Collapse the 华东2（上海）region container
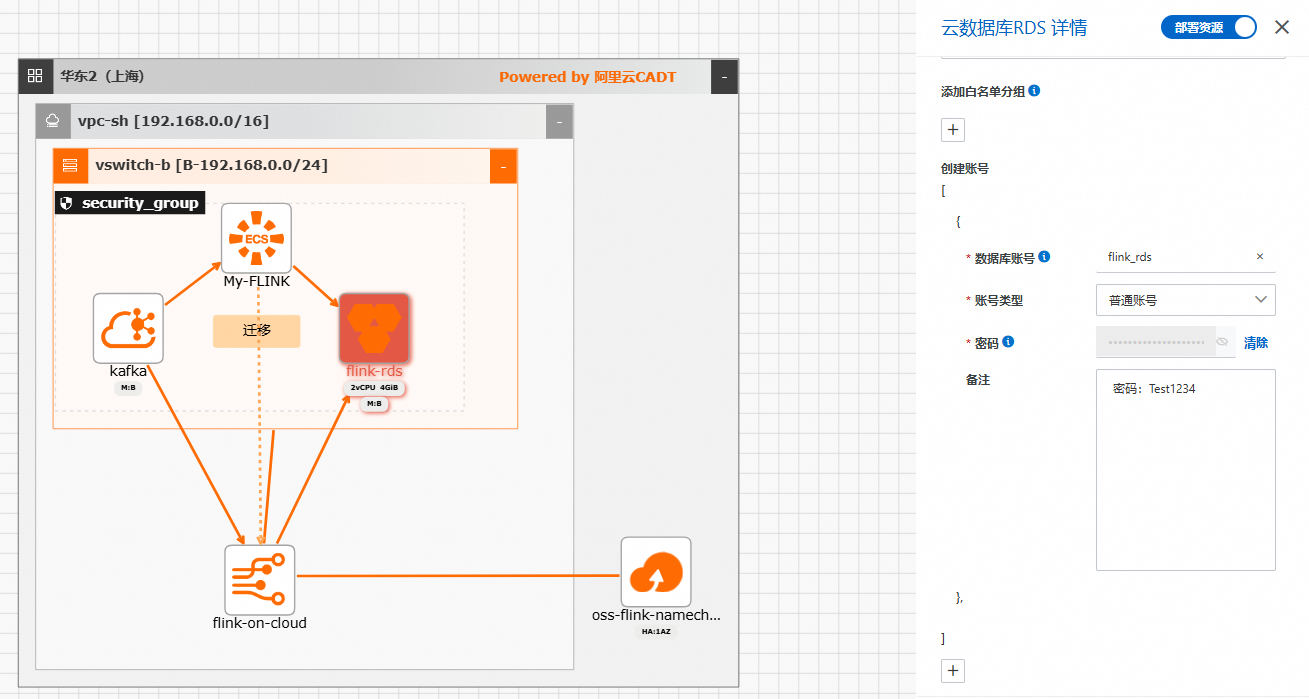The width and height of the screenshot is (1309, 699). [x=724, y=76]
